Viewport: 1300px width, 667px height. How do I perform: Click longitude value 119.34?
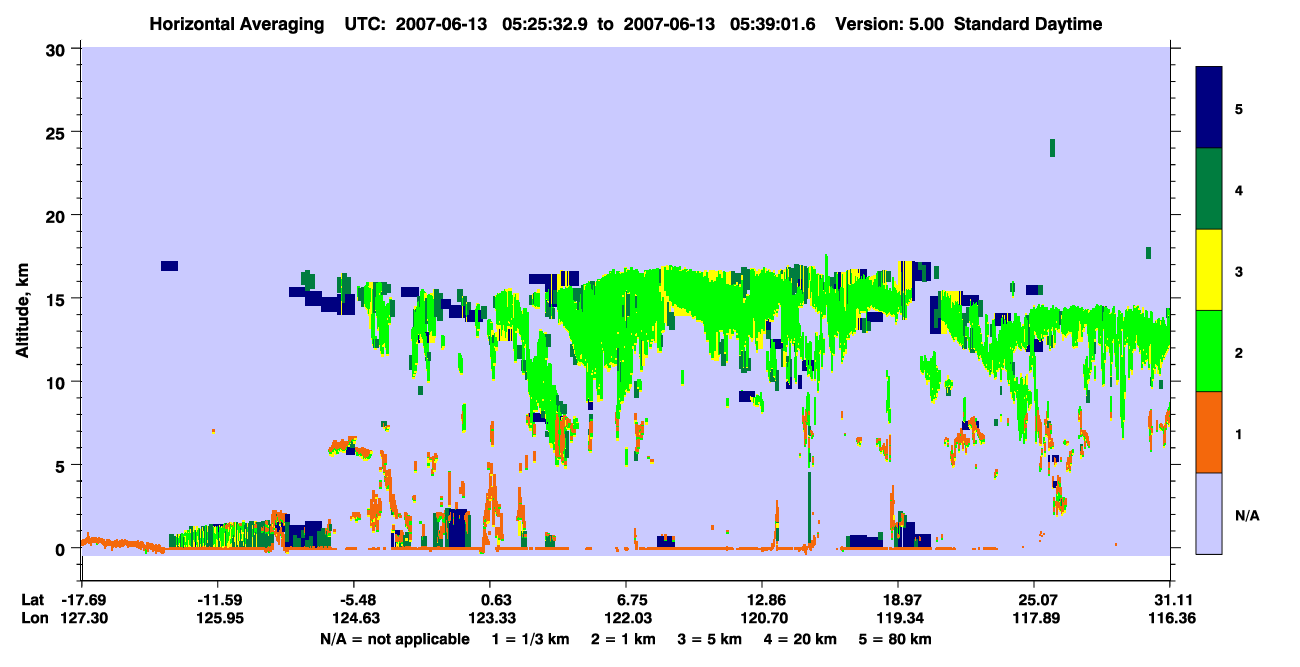click(x=898, y=618)
